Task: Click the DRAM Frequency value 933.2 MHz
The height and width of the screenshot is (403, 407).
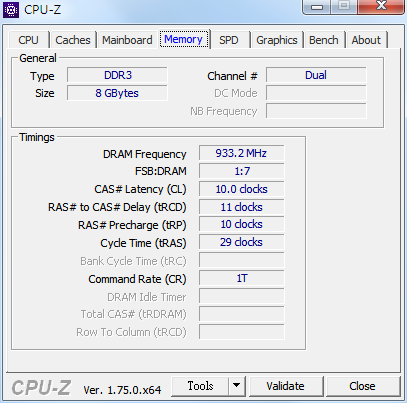Action: pos(242,153)
